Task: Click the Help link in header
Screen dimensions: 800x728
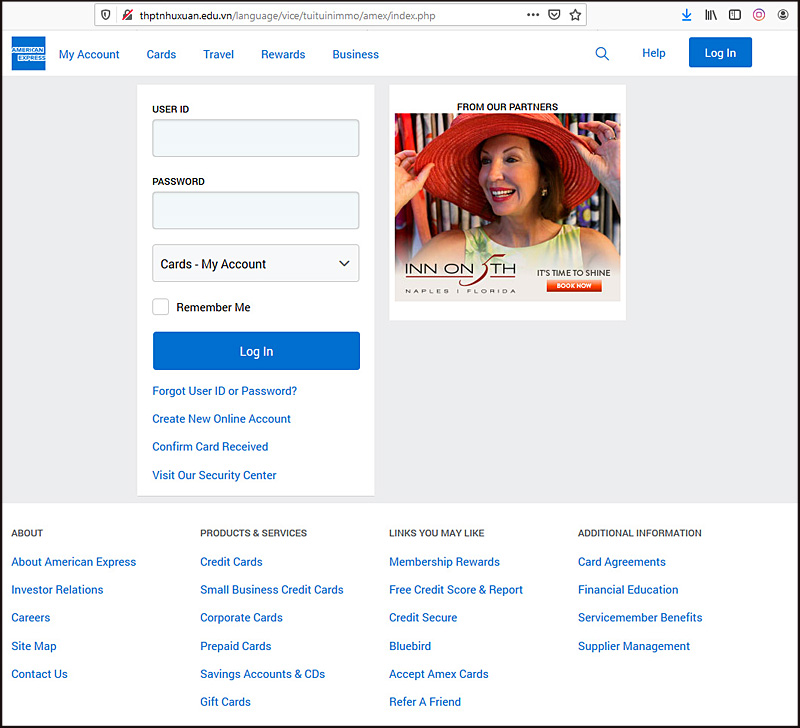Action: click(x=654, y=53)
